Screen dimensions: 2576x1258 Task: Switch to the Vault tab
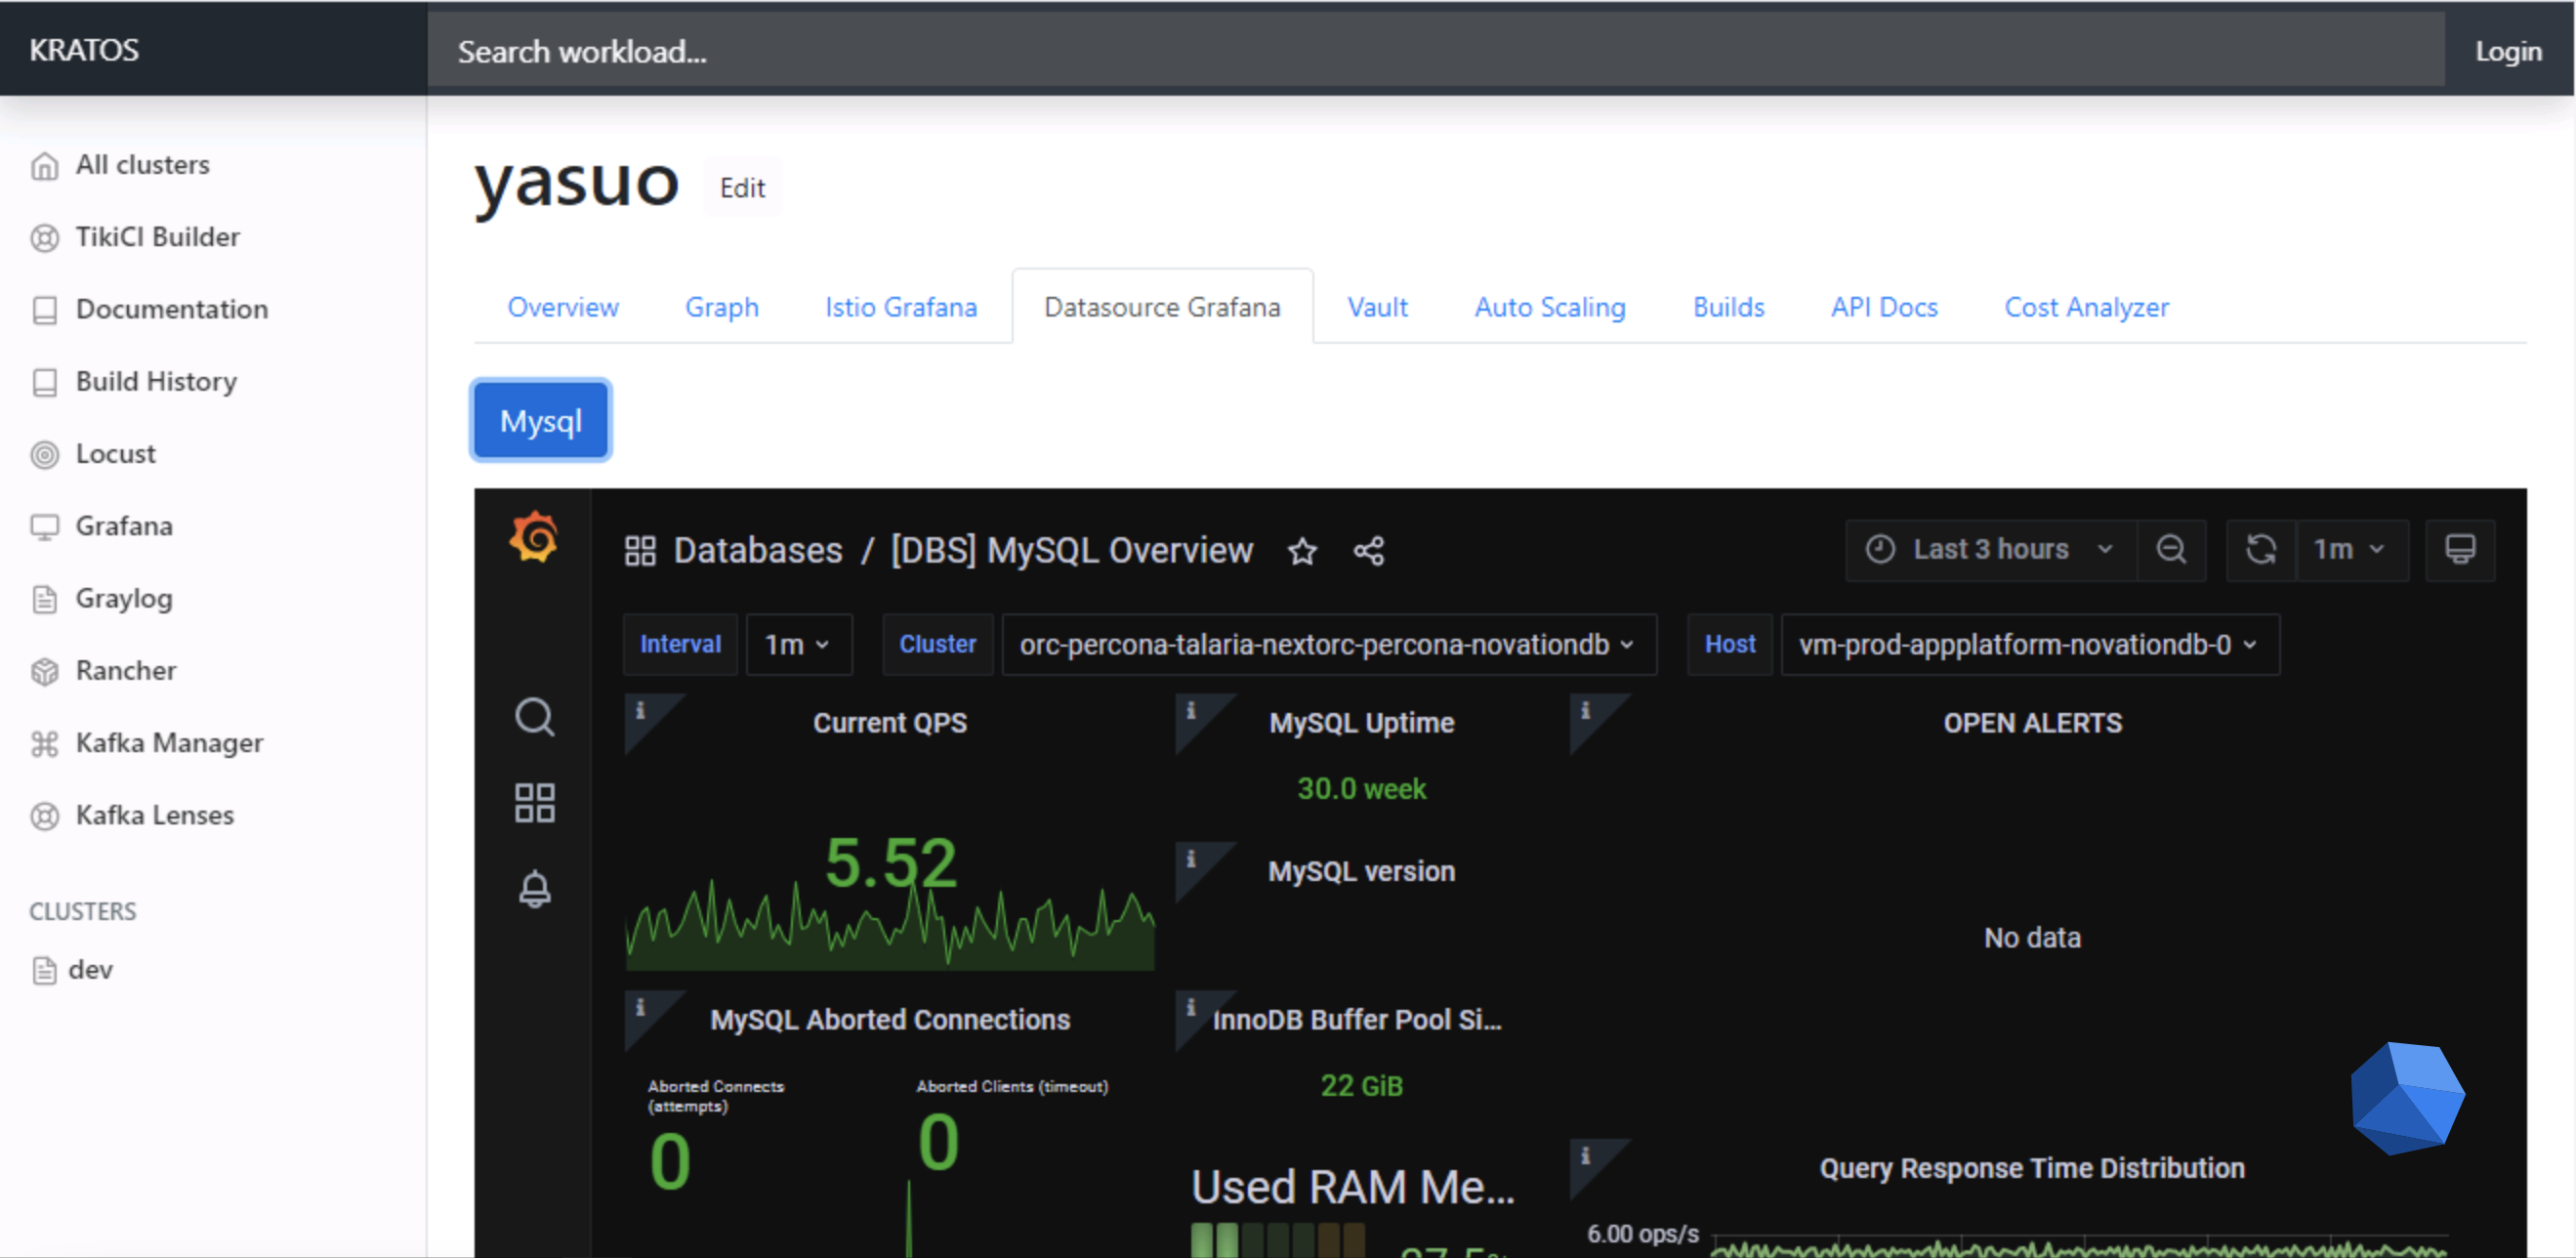click(x=1377, y=307)
